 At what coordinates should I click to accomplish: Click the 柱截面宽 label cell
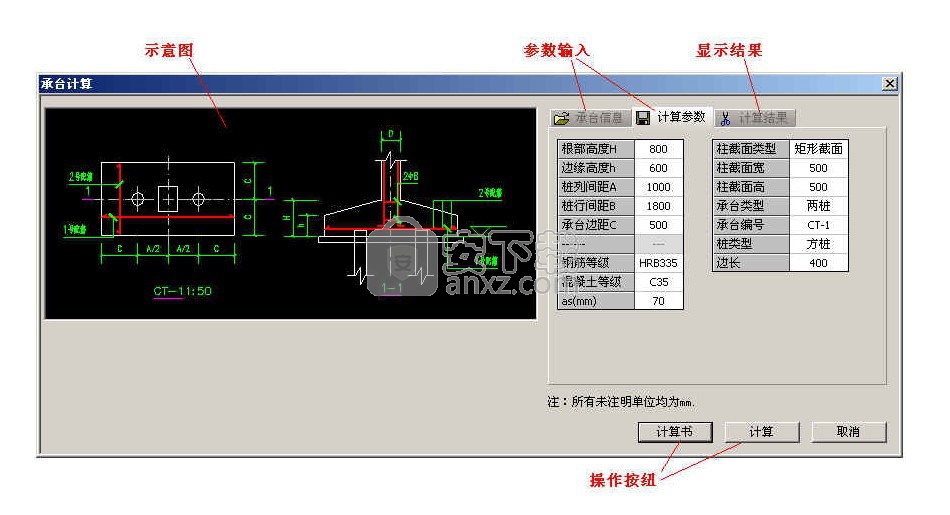pos(751,168)
